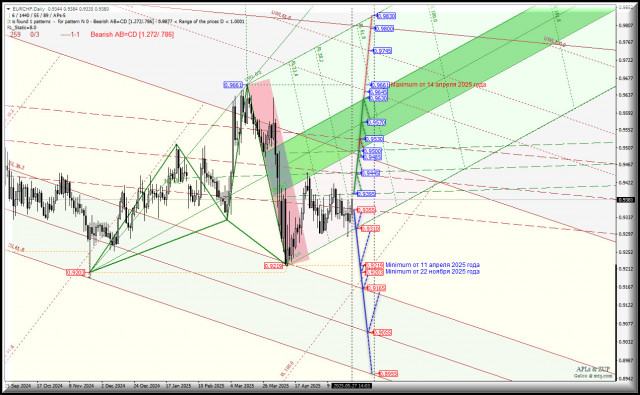Click the blue 0.9830 price label
Image resolution: width=640 pixels, height=395 pixels.
(x=386, y=16)
